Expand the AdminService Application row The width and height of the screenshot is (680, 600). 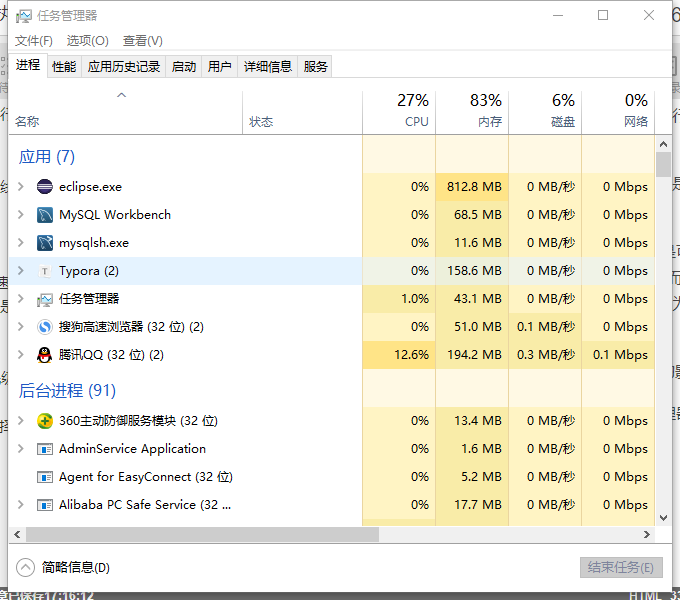pyautogui.click(x=20, y=449)
